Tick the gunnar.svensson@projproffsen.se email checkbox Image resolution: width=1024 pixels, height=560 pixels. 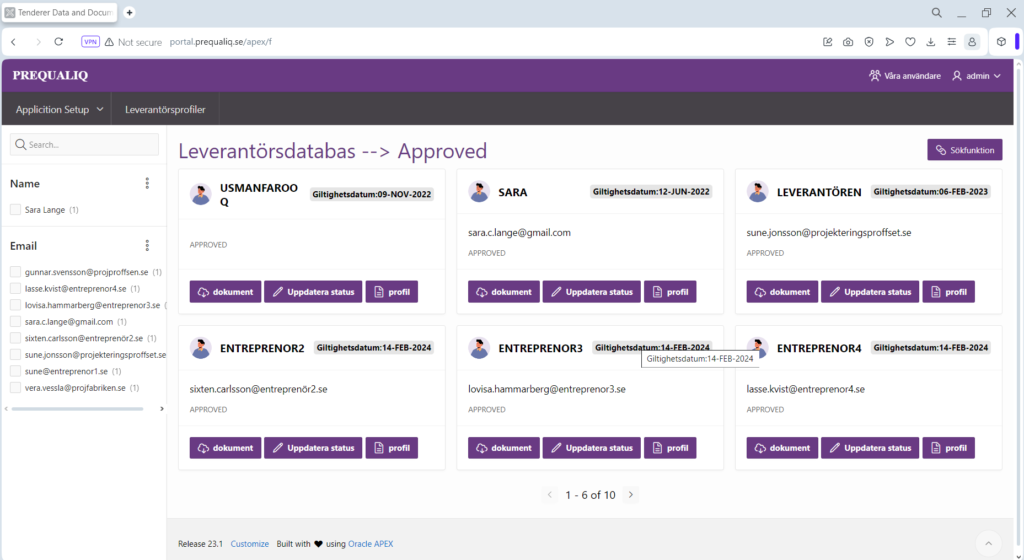pyautogui.click(x=15, y=272)
